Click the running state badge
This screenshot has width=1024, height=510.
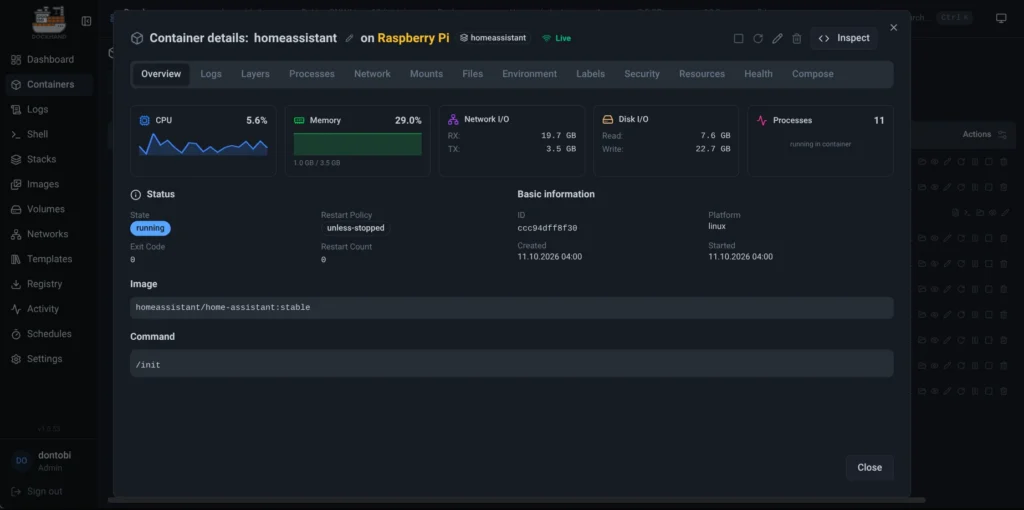pyautogui.click(x=150, y=229)
